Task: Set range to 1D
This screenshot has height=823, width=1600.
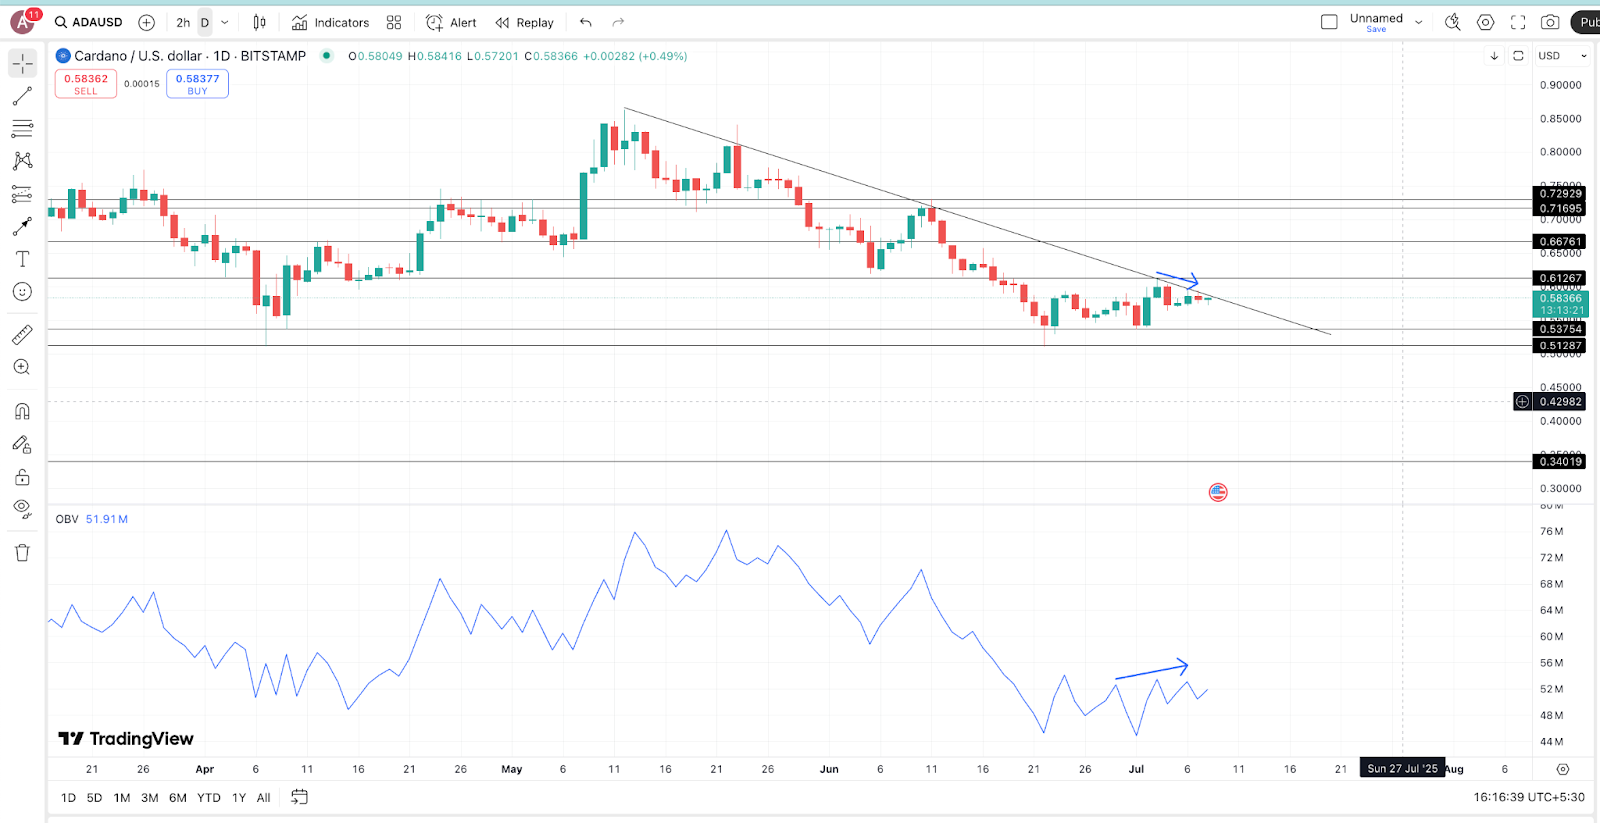Action: click(x=68, y=797)
